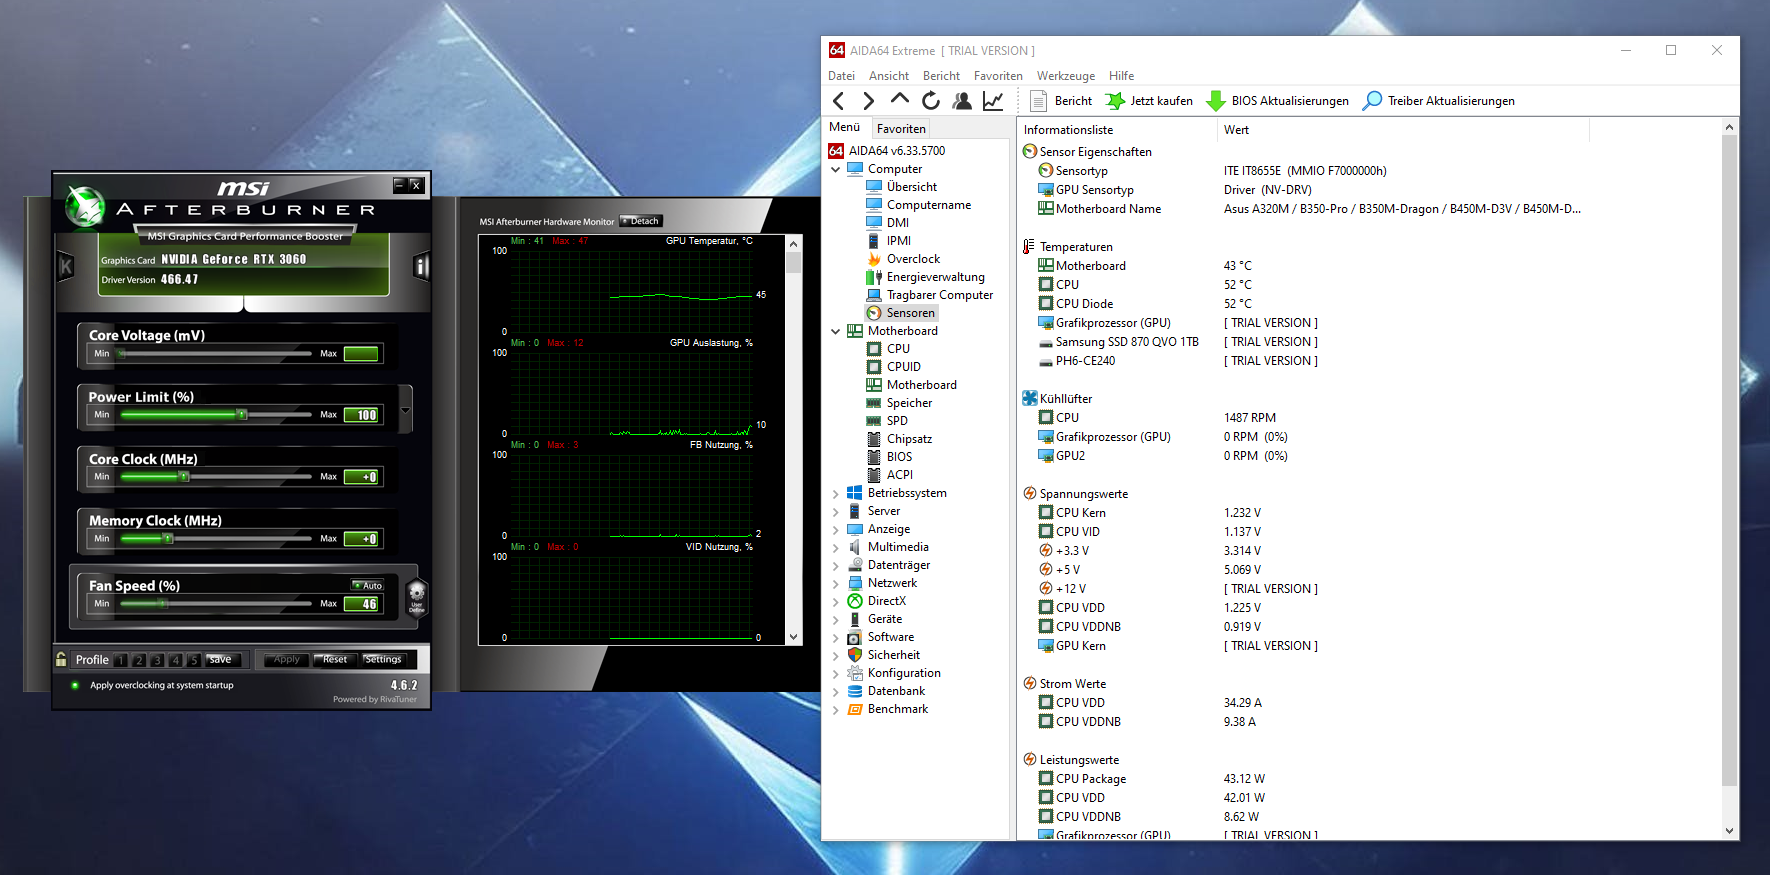The image size is (1770, 875).
Task: Select Afterburner profile slot 2
Action: point(139,660)
